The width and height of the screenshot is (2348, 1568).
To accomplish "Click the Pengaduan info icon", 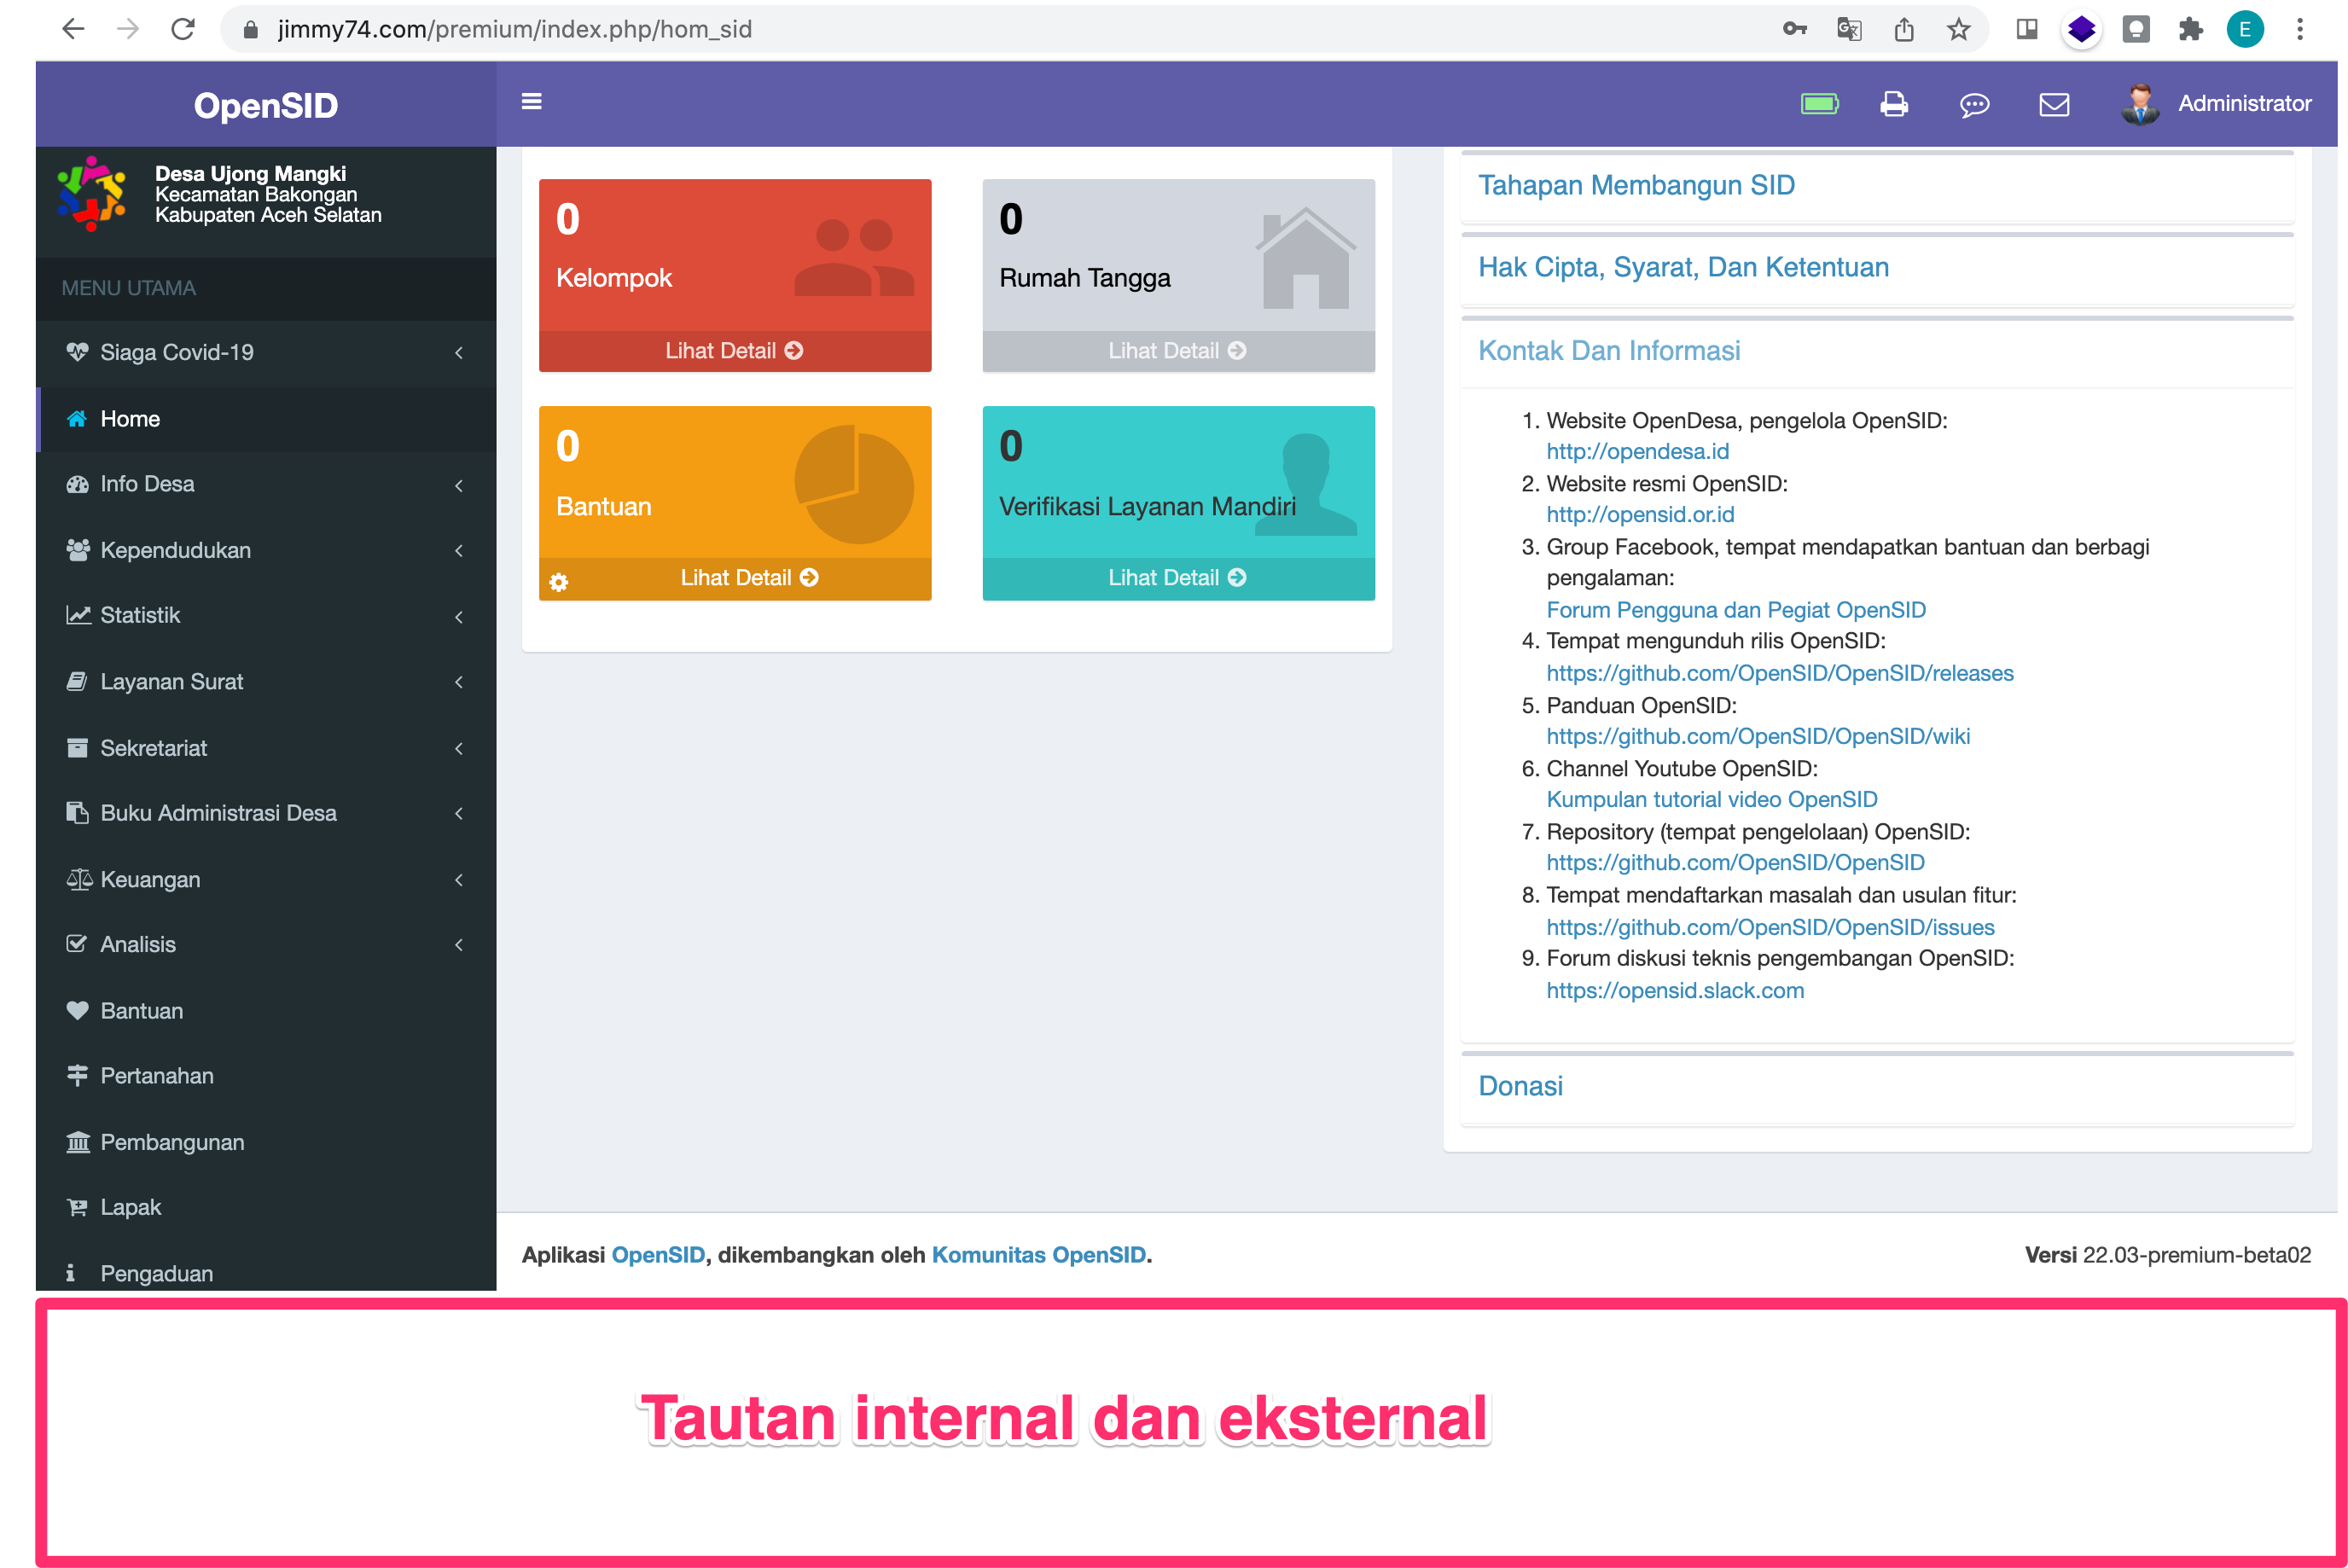I will [x=70, y=1272].
